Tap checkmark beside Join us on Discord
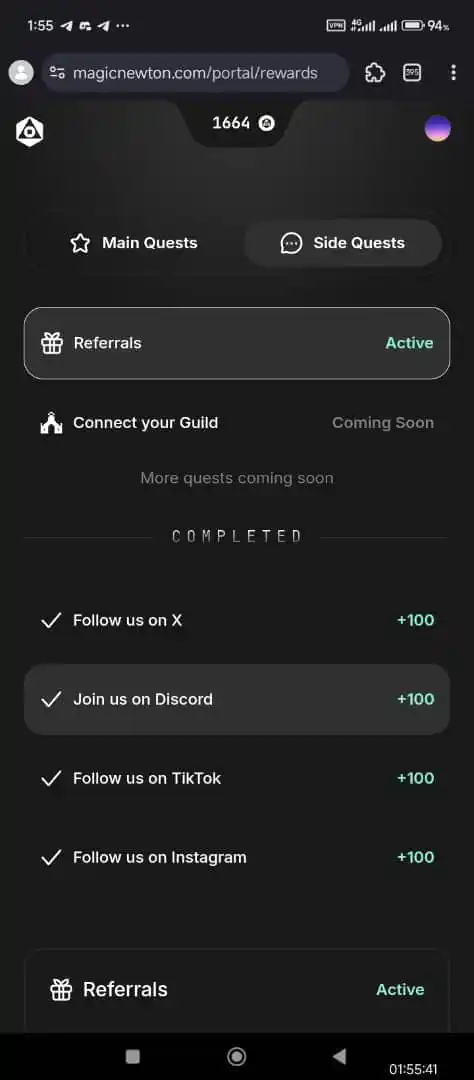 coord(51,700)
